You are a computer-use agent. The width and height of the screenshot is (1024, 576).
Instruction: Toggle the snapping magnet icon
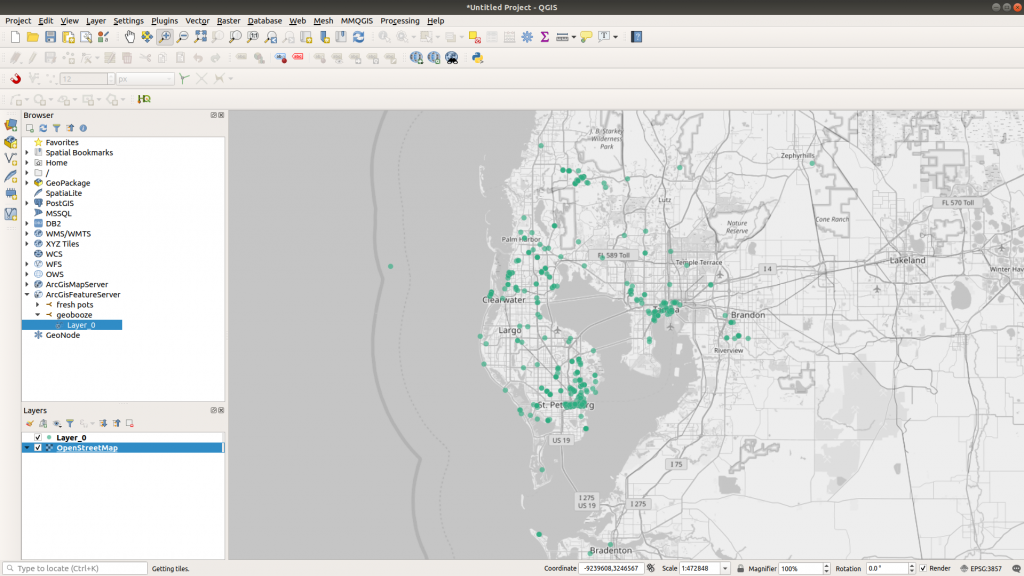pyautogui.click(x=15, y=79)
